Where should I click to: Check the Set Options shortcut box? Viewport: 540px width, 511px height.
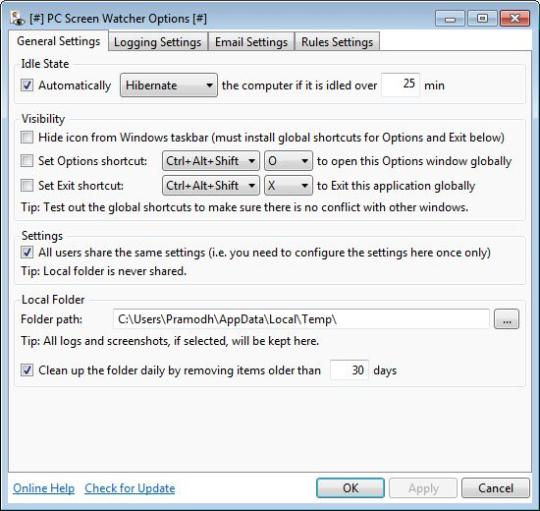pos(27,161)
